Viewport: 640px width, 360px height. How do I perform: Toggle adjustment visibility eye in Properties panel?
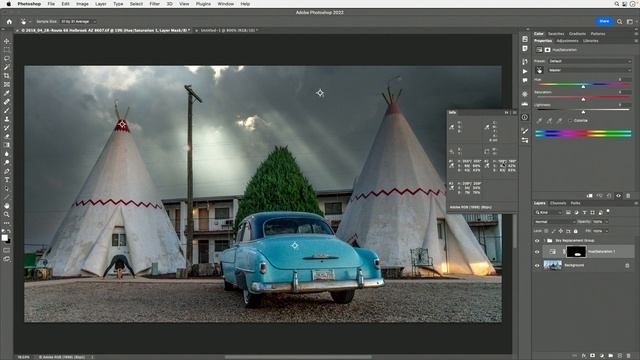pyautogui.click(x=618, y=196)
